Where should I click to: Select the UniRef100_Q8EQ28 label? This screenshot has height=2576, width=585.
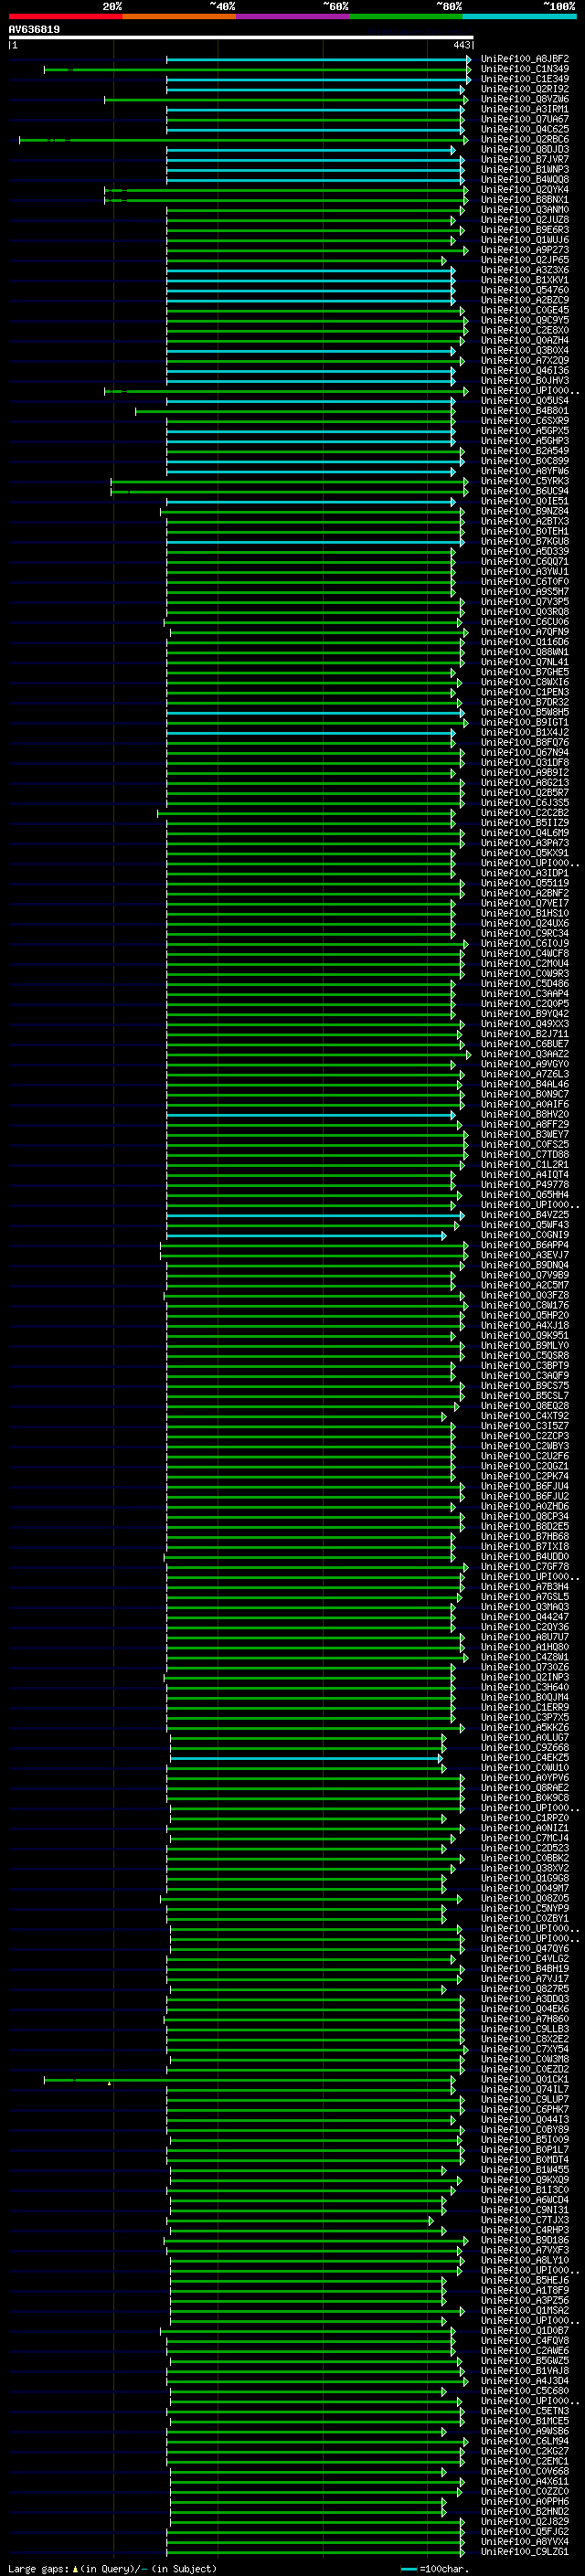tap(524, 1405)
